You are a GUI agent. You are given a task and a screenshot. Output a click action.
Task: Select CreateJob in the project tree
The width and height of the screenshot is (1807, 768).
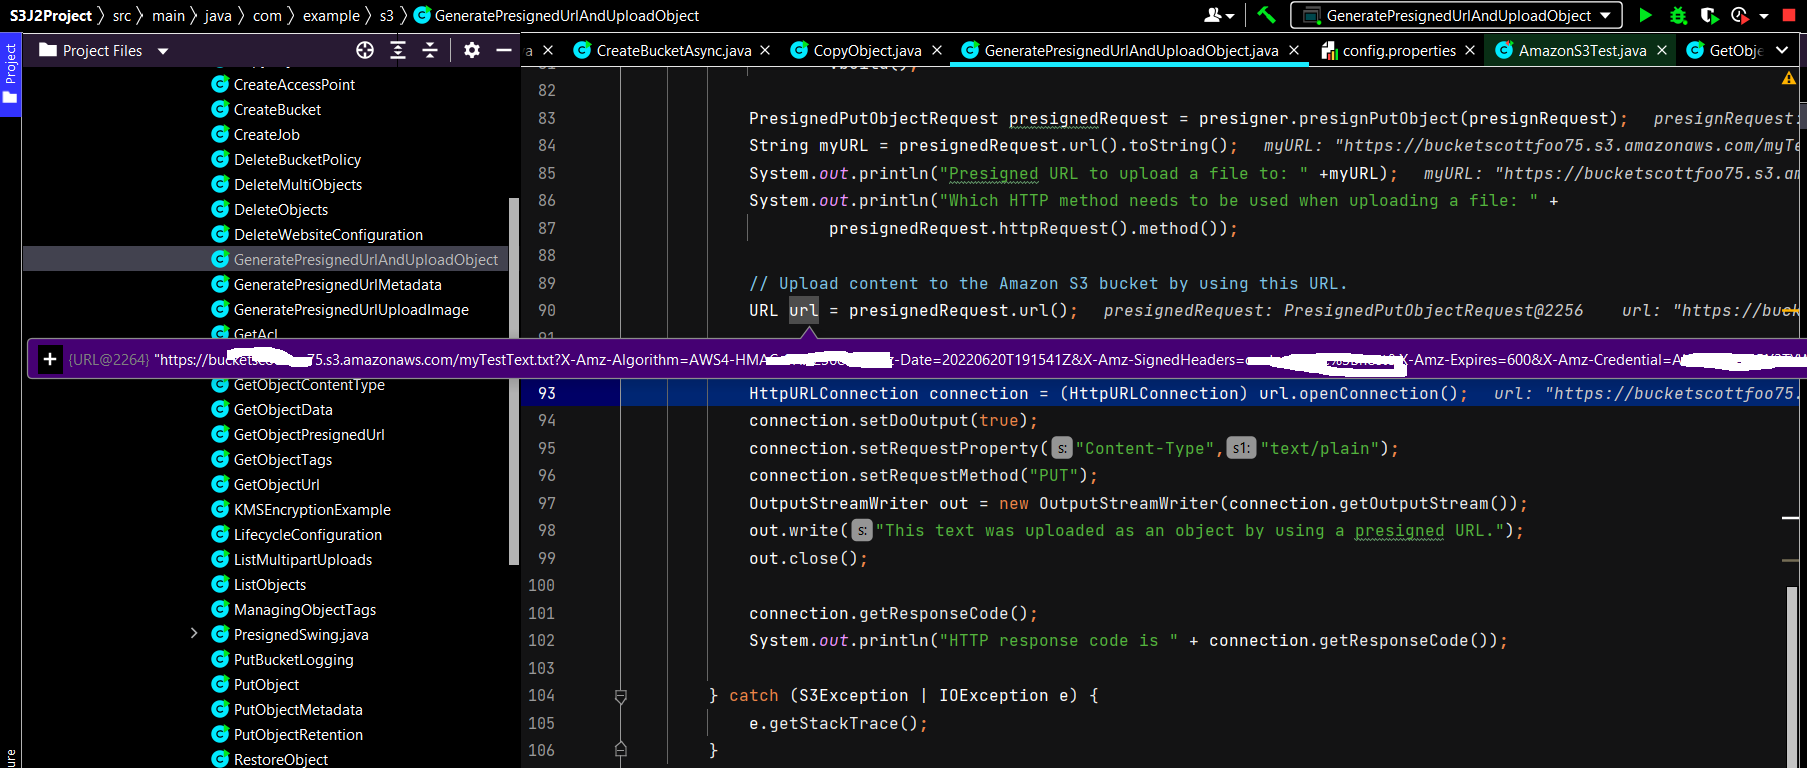pos(266,135)
